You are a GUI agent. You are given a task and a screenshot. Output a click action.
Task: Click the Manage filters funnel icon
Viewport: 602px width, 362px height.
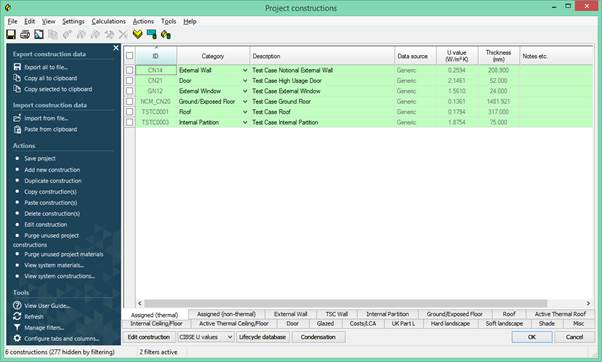17,327
